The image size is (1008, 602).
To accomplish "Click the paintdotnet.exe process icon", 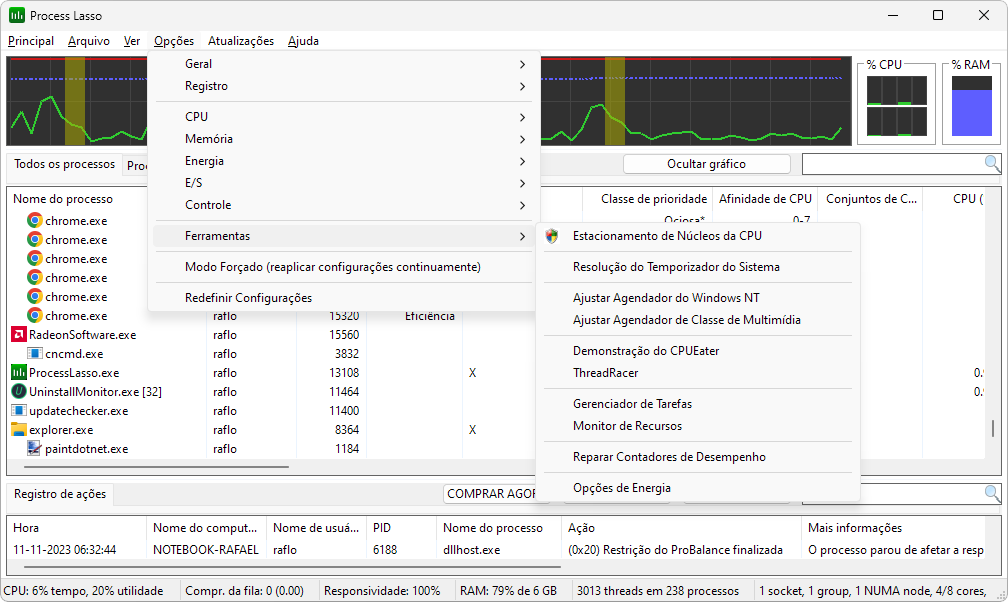I will (35, 448).
